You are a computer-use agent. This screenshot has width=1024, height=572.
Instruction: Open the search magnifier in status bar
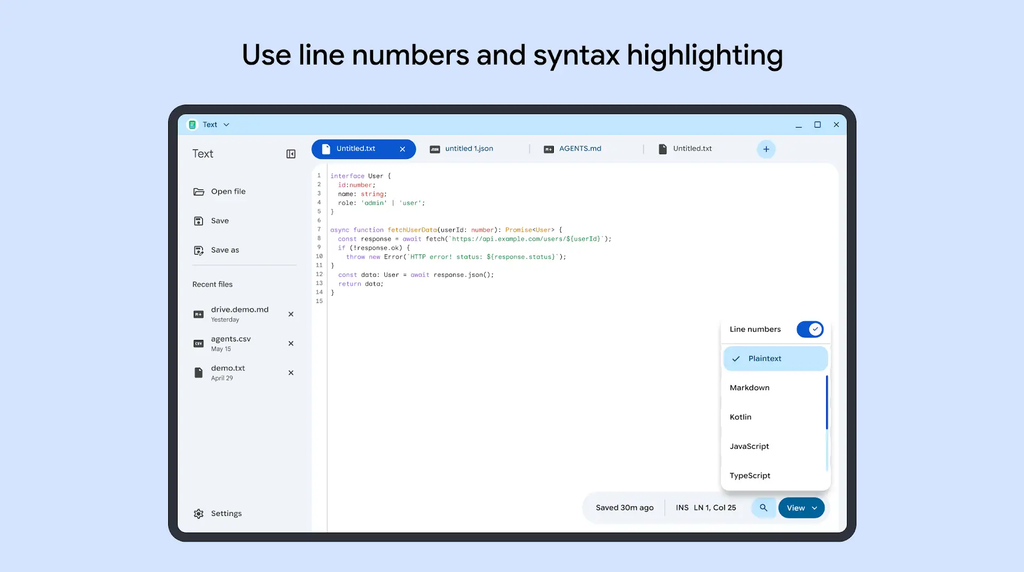[x=763, y=508]
